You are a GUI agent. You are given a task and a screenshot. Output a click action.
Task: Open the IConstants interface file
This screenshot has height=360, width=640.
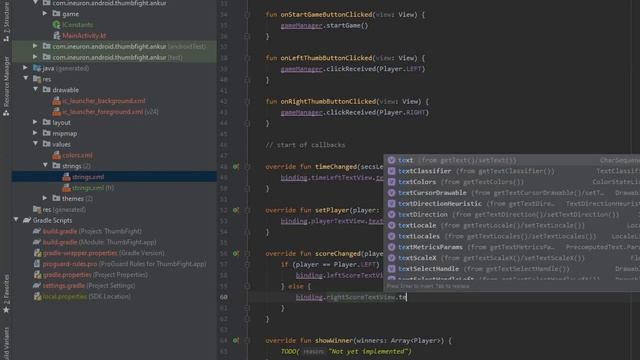pos(78,25)
